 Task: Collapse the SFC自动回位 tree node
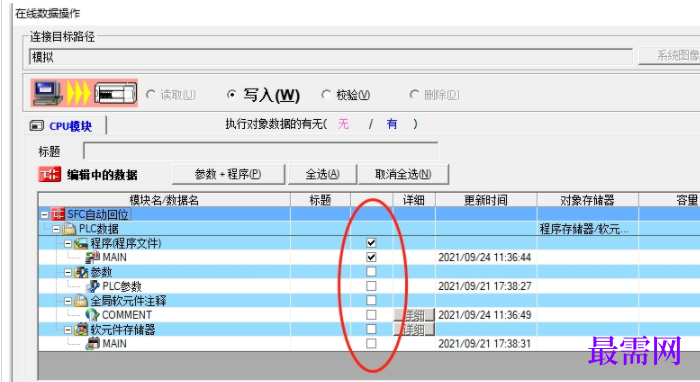point(45,215)
